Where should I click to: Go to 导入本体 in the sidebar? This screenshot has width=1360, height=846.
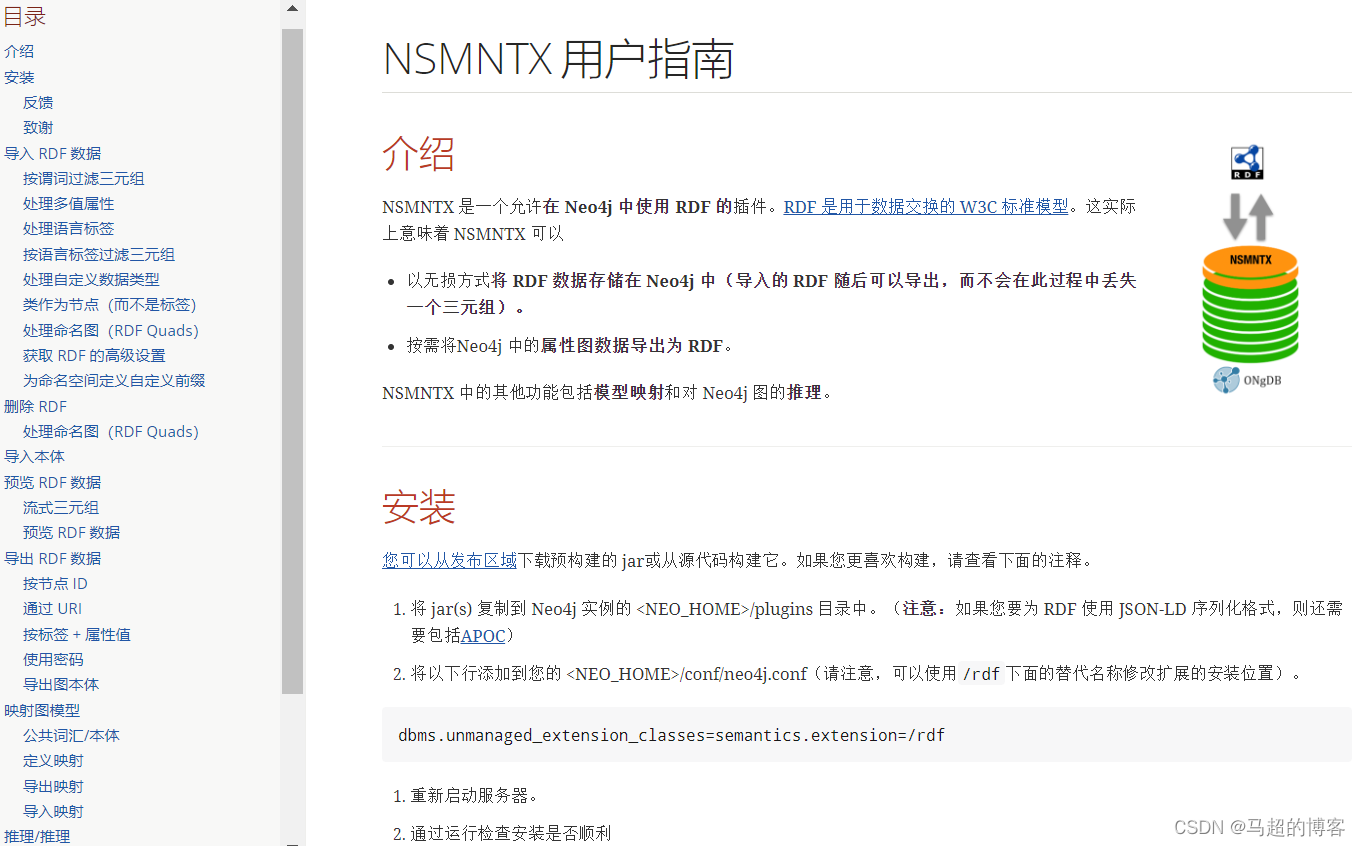34,456
